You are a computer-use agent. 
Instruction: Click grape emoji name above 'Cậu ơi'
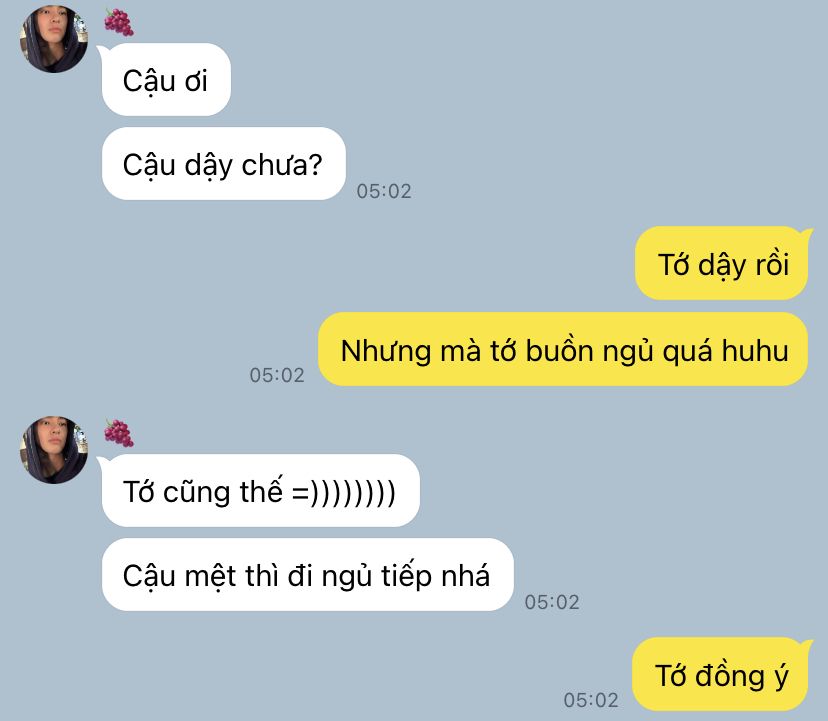point(119,22)
